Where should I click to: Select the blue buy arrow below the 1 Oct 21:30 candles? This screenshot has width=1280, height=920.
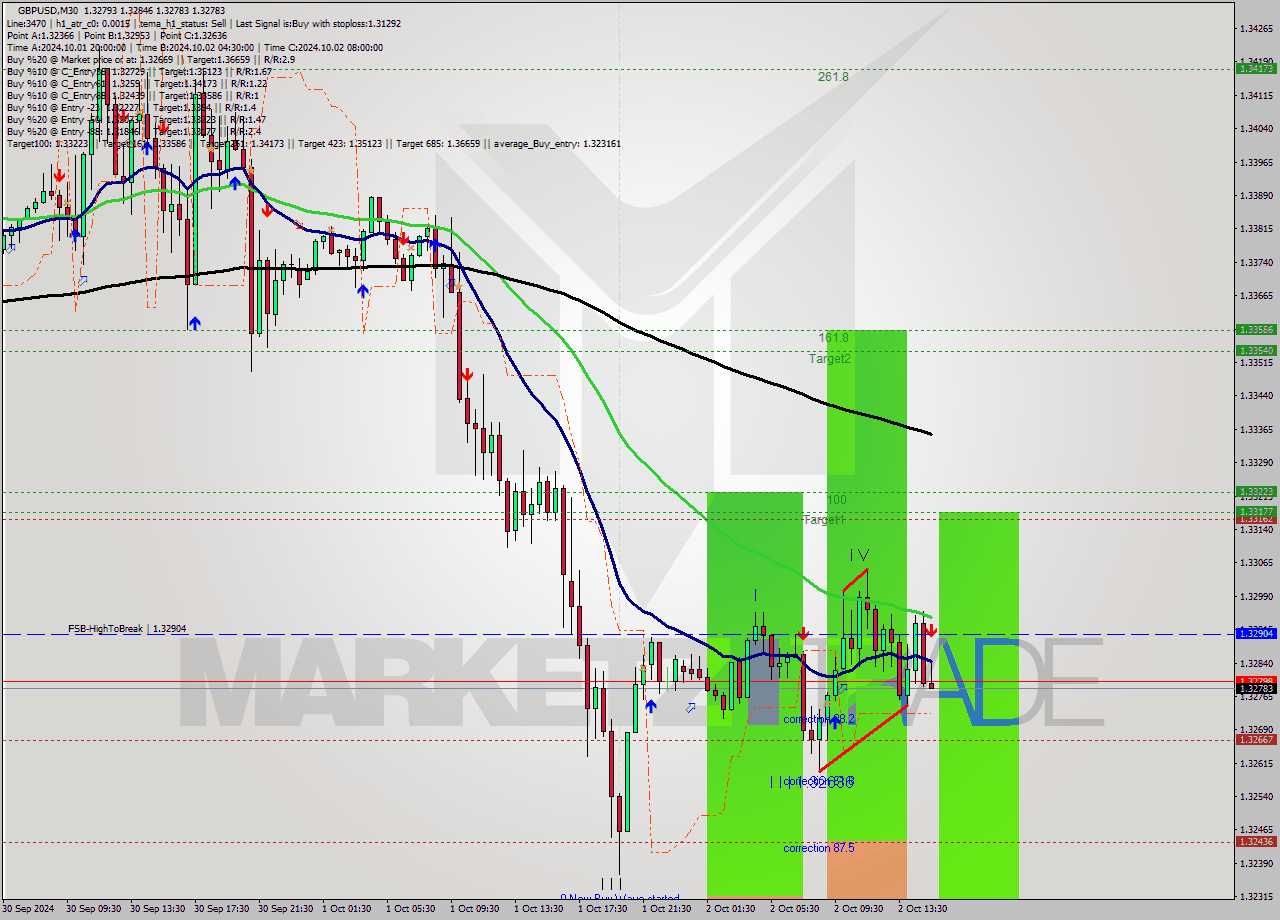(x=651, y=705)
